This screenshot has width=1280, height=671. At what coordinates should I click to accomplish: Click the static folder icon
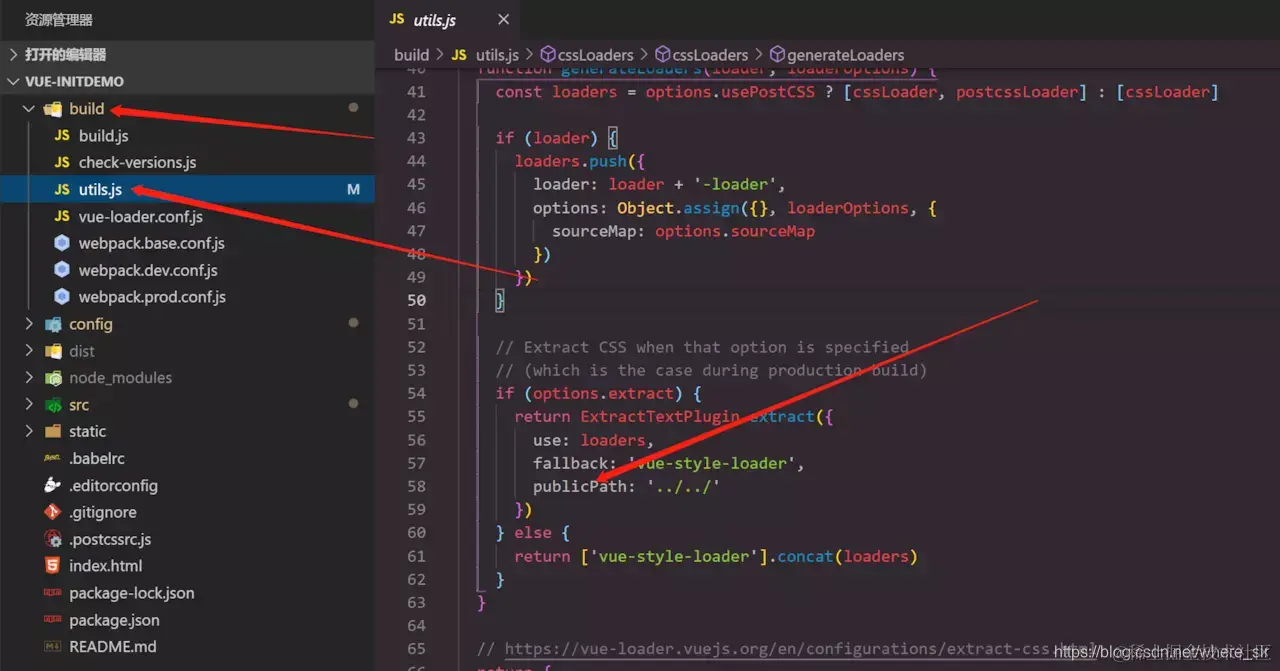point(53,432)
